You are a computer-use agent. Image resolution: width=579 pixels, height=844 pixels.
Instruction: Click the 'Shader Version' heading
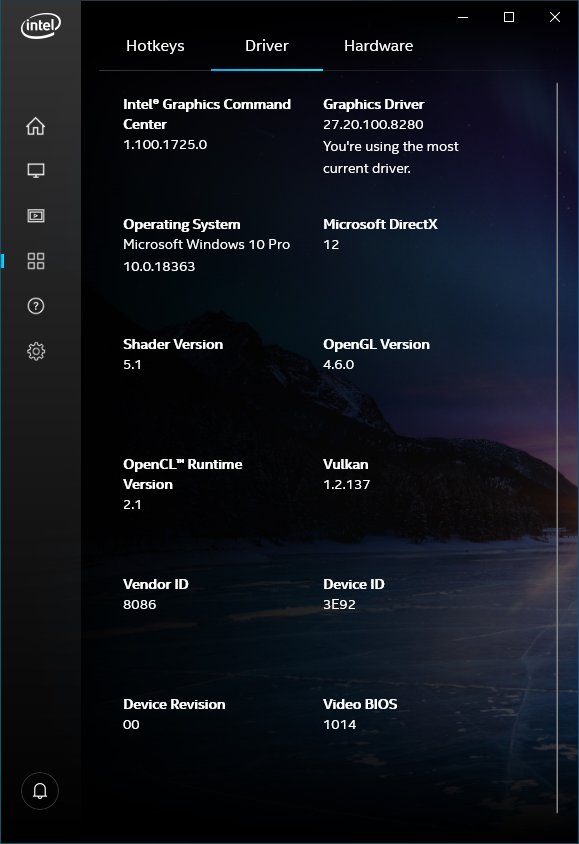click(x=173, y=344)
